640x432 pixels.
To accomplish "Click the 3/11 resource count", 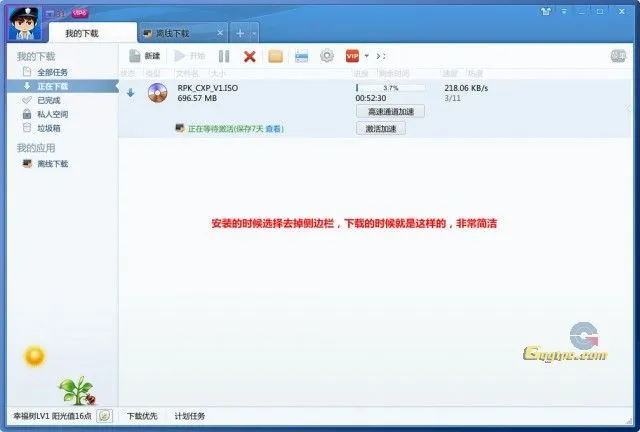I will tap(452, 98).
